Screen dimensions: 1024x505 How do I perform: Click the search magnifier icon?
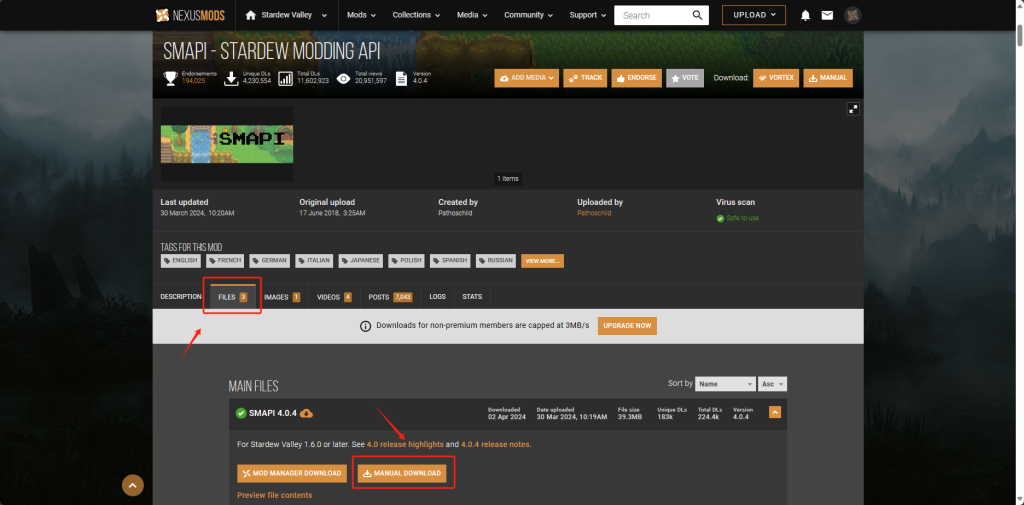click(697, 15)
